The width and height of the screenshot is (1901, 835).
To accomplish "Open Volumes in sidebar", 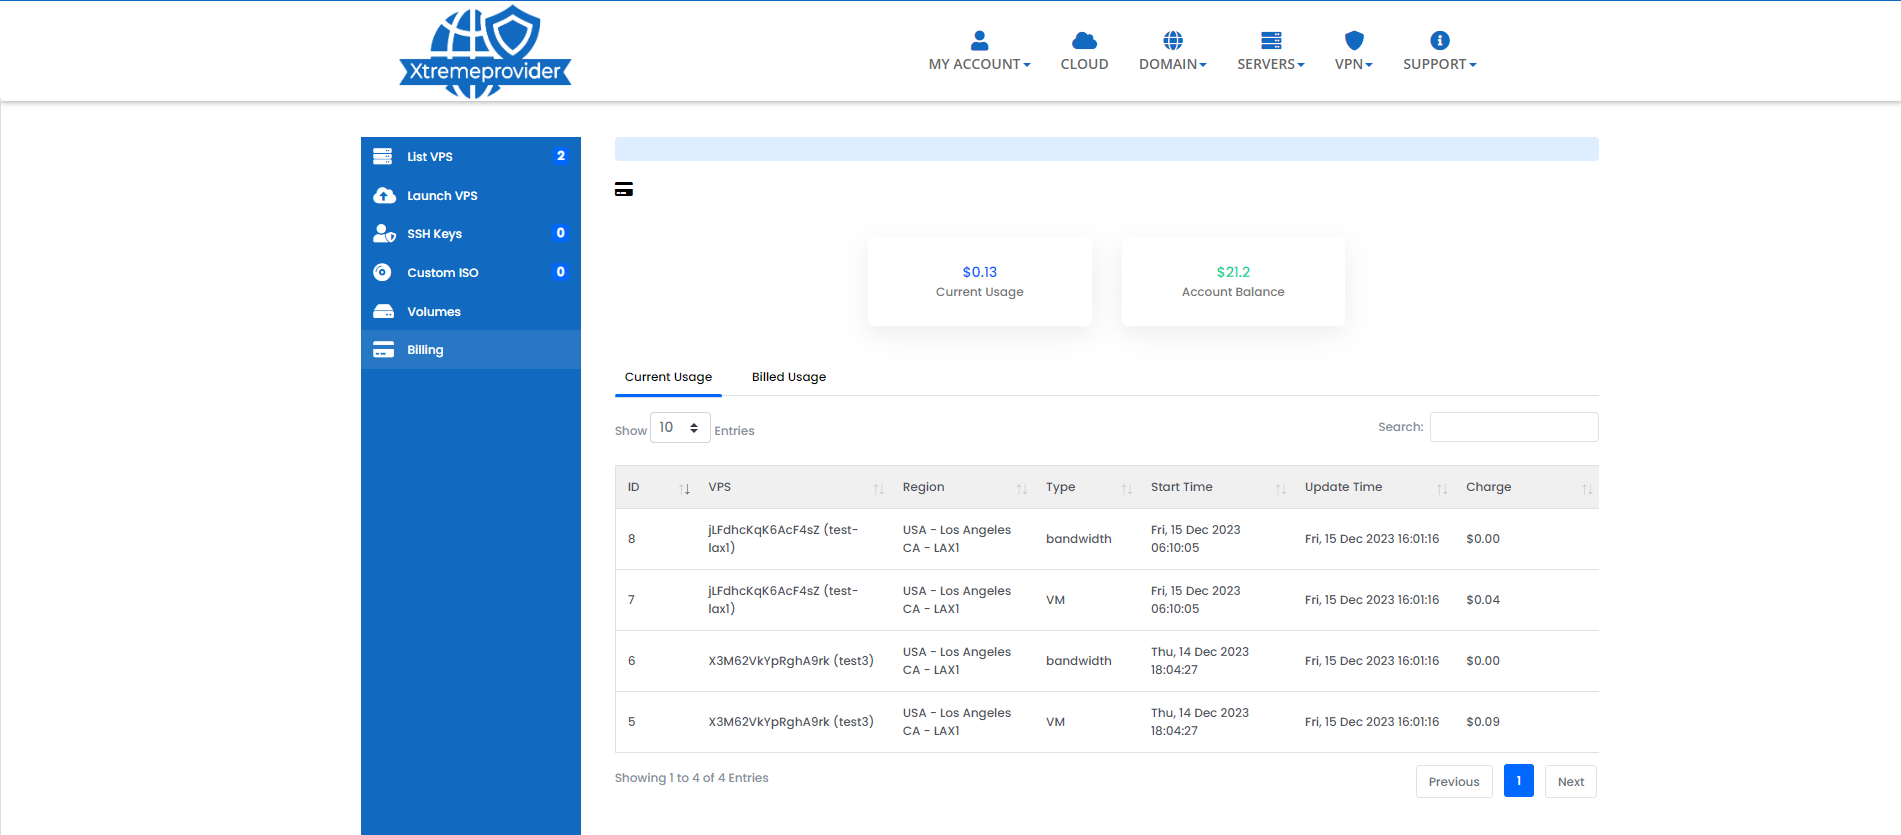I will (x=471, y=311).
